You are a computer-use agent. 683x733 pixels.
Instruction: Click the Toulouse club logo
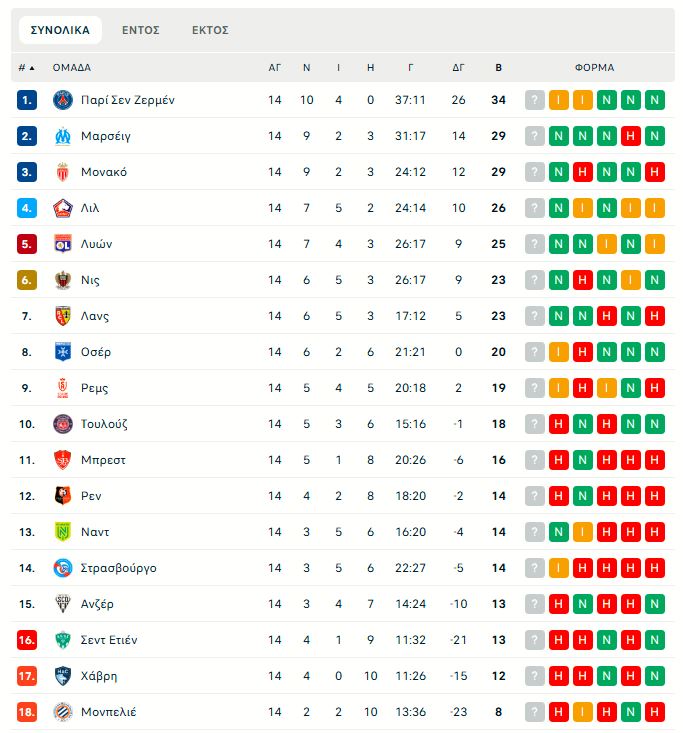(x=63, y=424)
